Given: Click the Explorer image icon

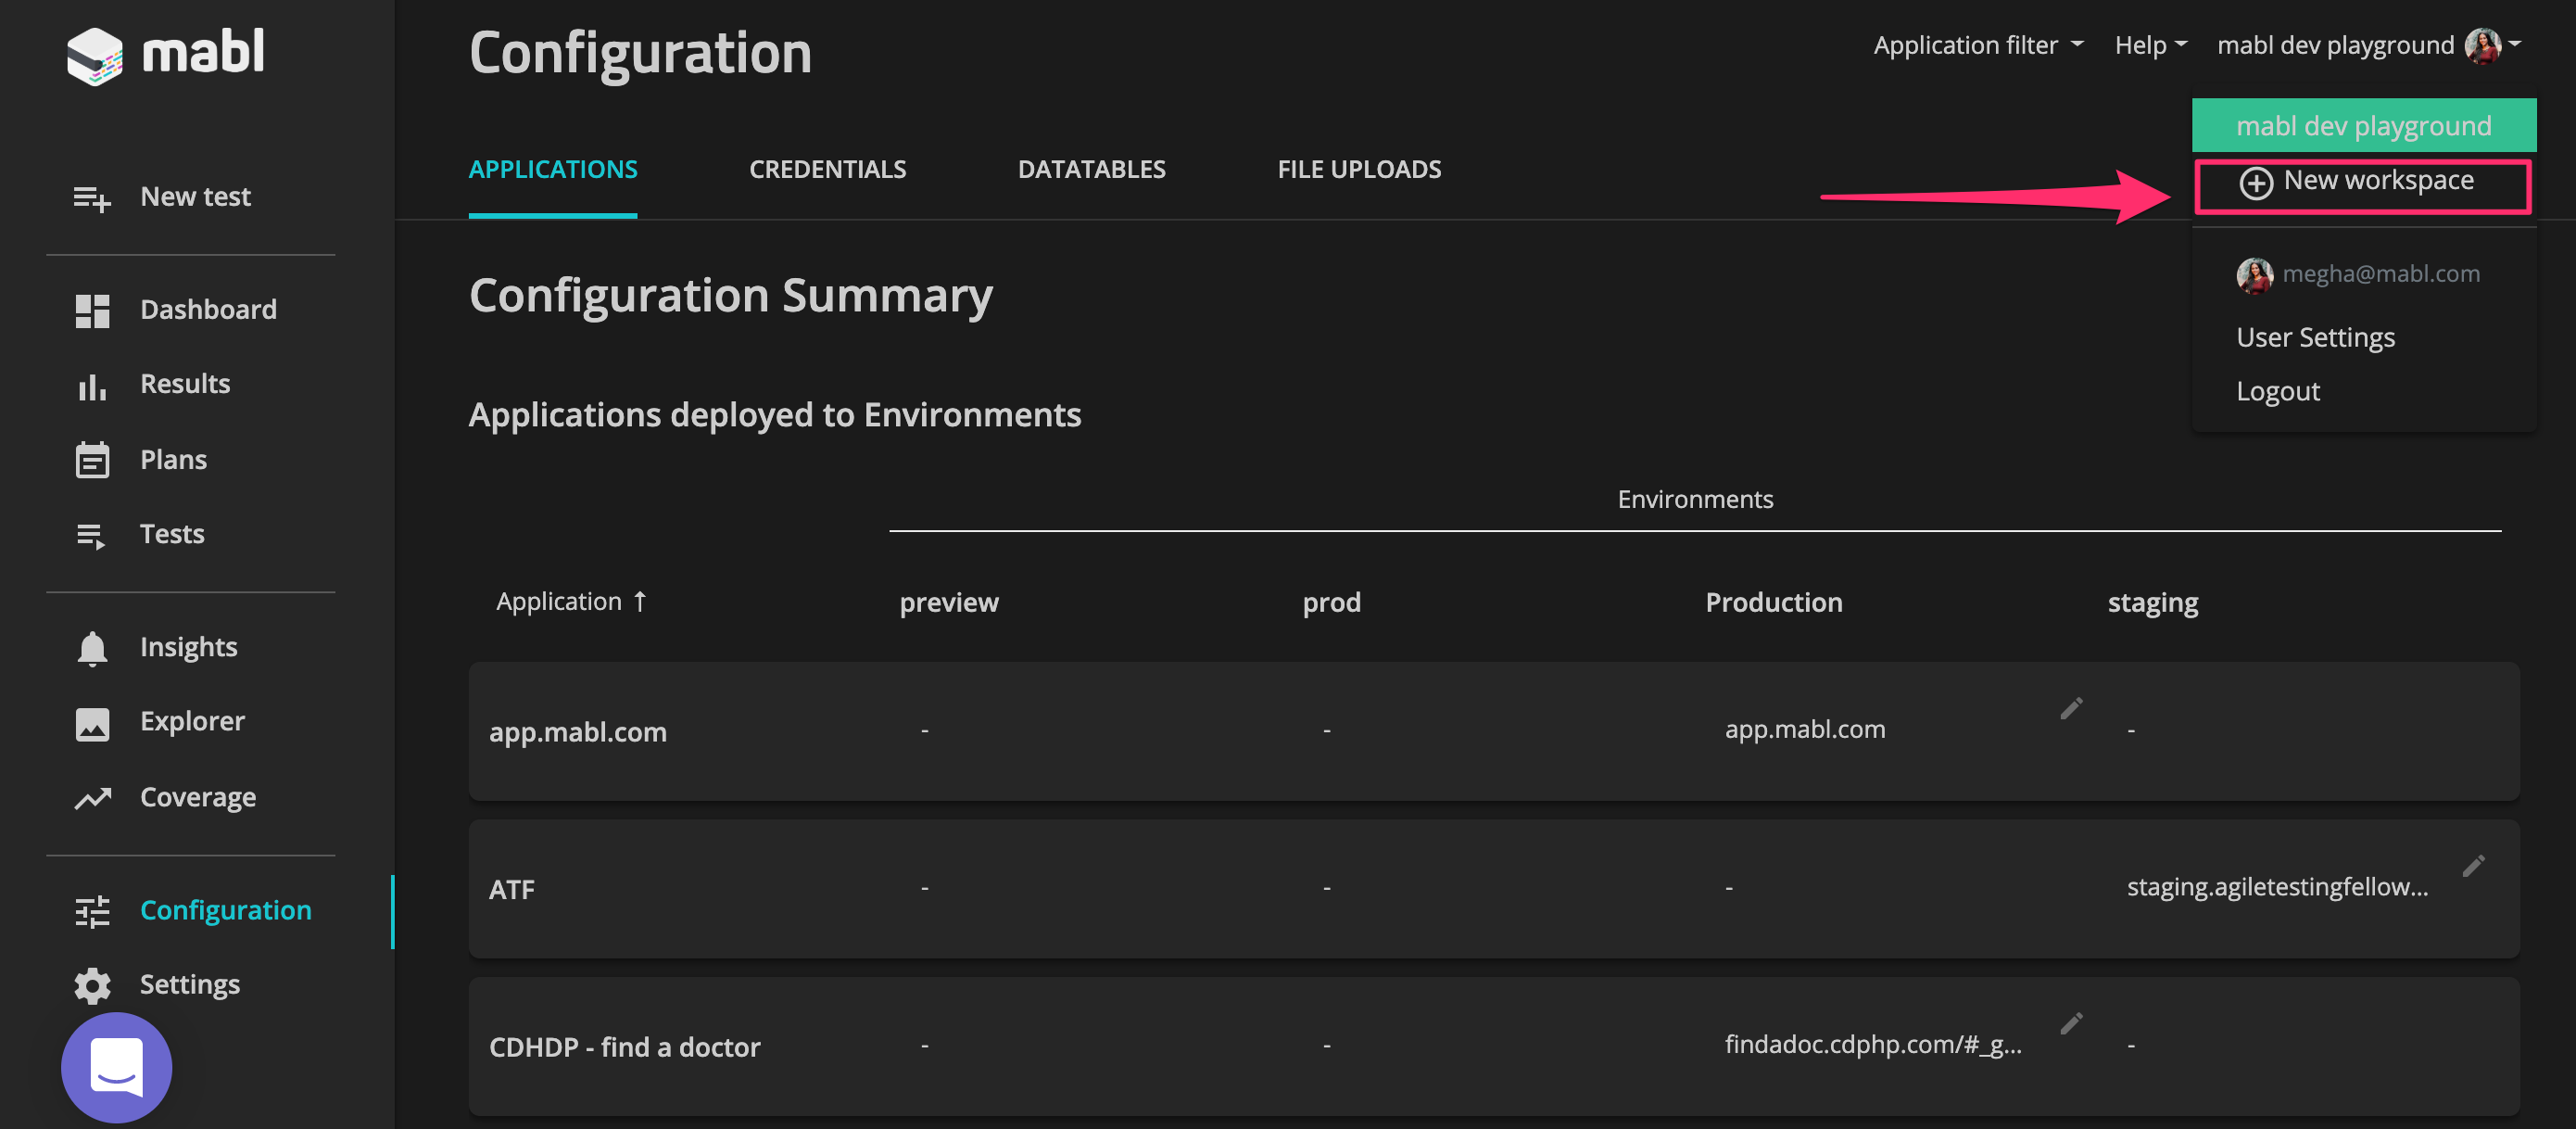Looking at the screenshot, I should click(x=92, y=723).
